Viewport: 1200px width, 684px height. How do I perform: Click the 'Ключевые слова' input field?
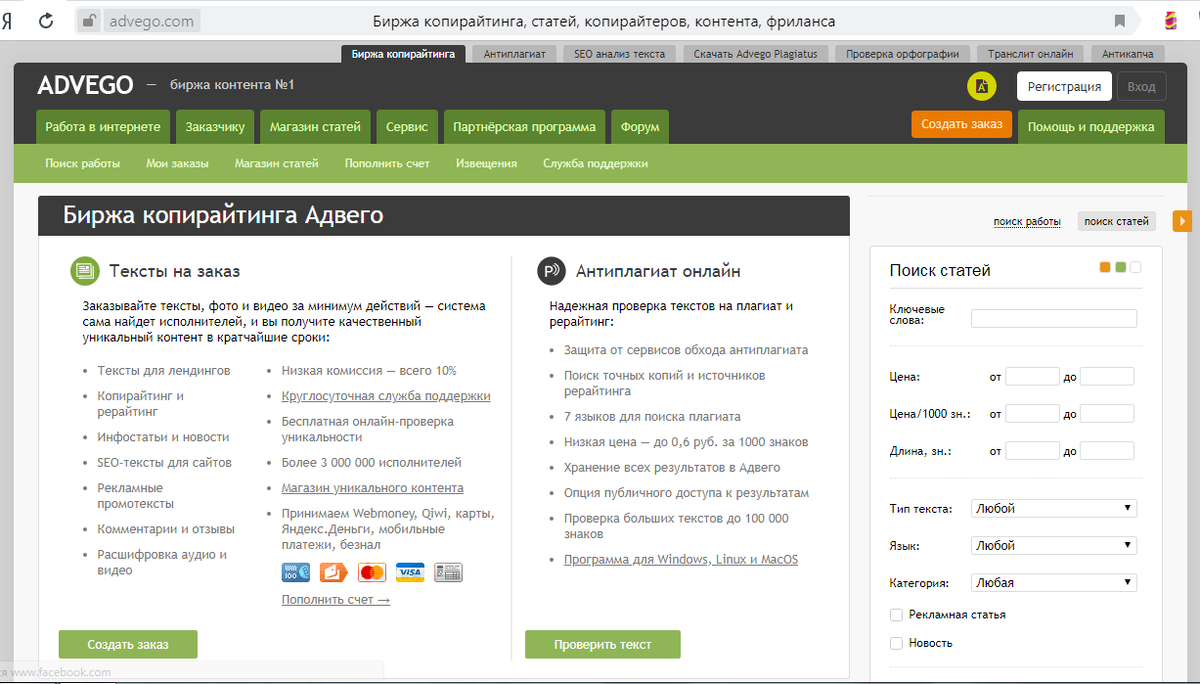(1054, 318)
